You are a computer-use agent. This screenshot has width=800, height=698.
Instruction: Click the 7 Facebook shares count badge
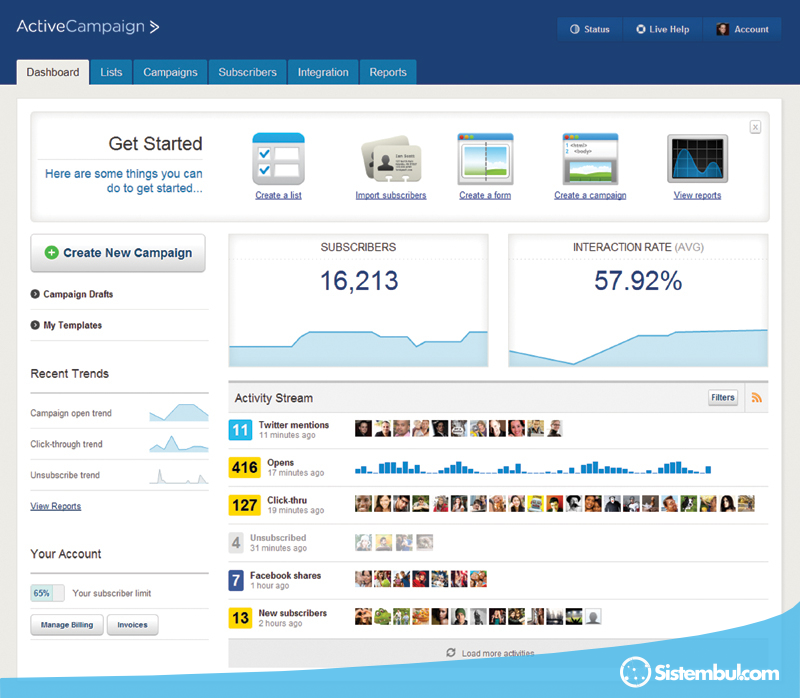(x=236, y=580)
